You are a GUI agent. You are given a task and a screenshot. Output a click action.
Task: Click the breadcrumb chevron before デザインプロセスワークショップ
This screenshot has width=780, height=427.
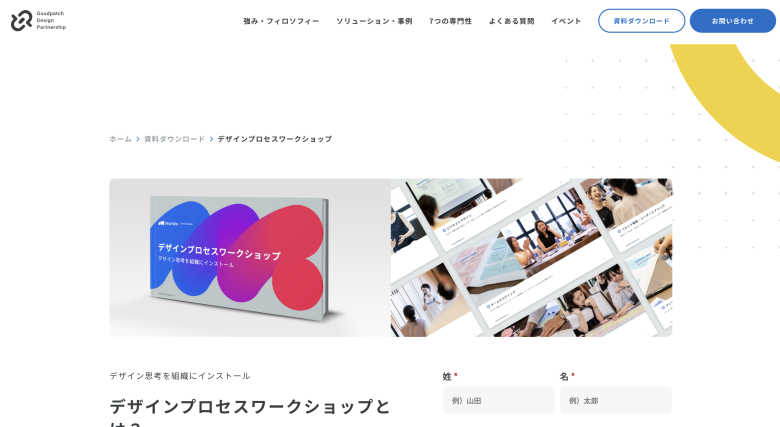(211, 139)
